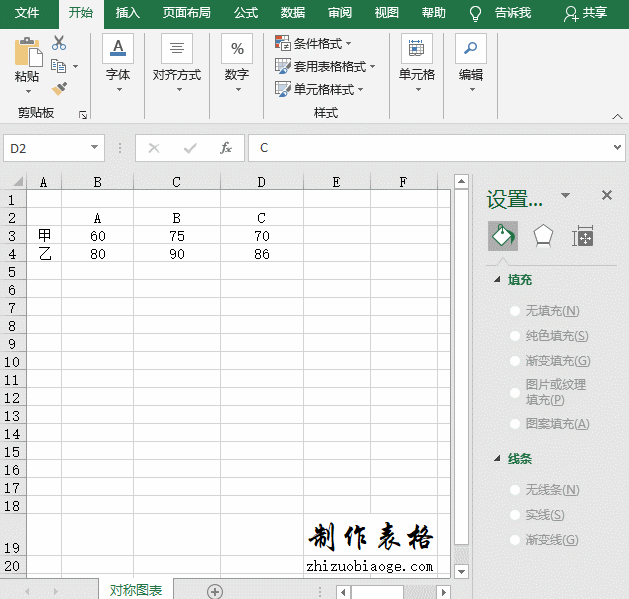Click the horizontal scrollbar right arrow
629x599 pixels.
pyautogui.click(x=443, y=592)
